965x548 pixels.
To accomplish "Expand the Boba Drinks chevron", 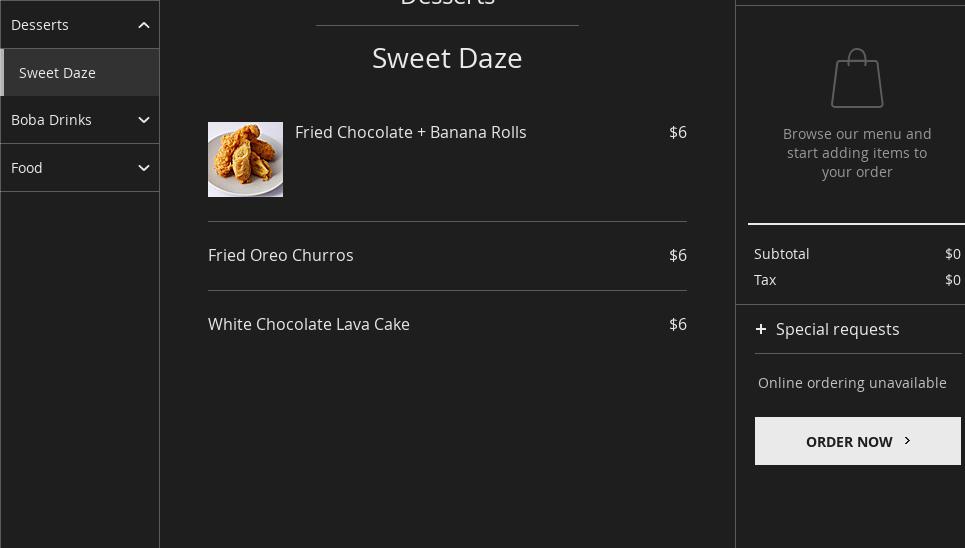I will point(144,120).
